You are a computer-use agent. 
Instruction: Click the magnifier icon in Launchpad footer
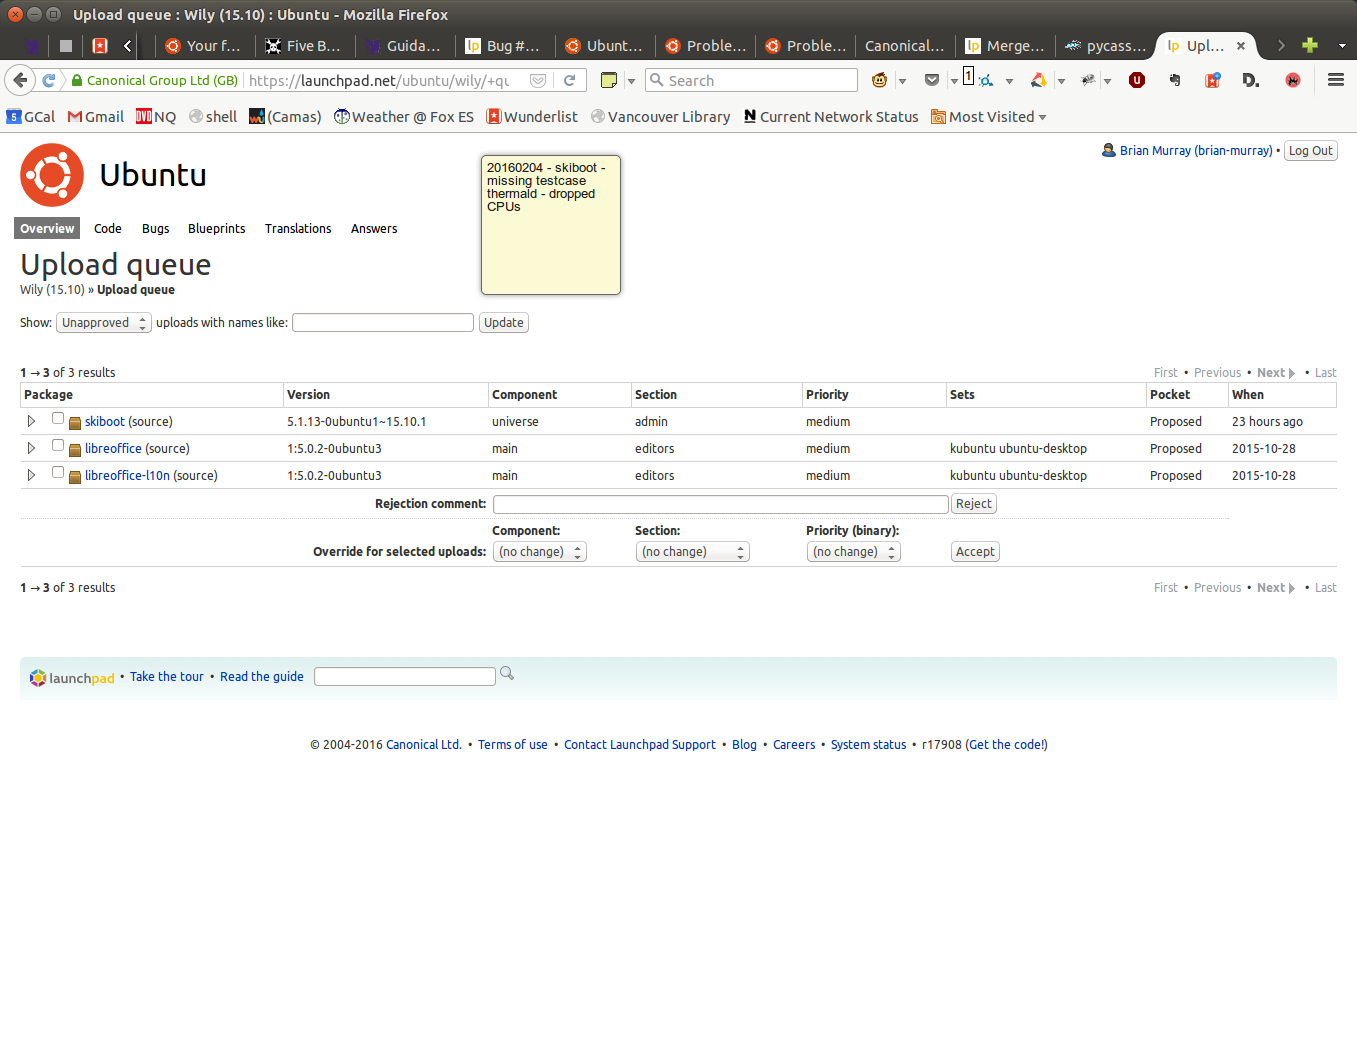[x=507, y=674]
